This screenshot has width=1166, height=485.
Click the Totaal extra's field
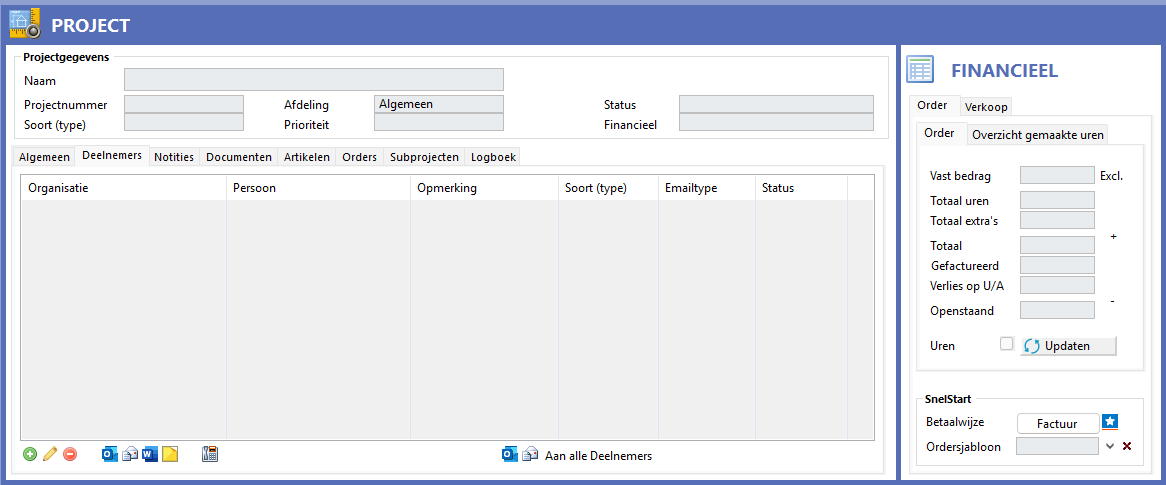pos(1057,220)
